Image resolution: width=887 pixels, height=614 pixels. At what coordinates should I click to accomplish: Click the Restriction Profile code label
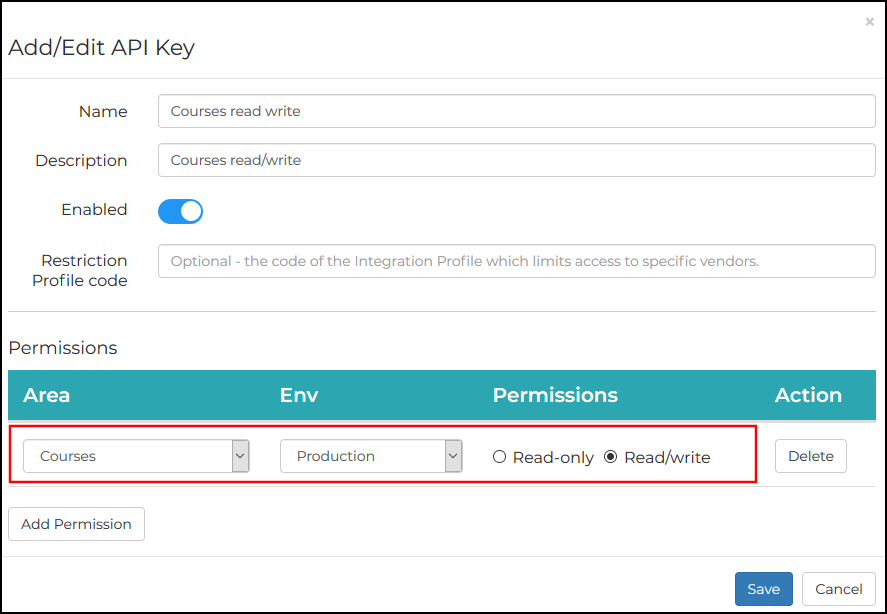81,271
